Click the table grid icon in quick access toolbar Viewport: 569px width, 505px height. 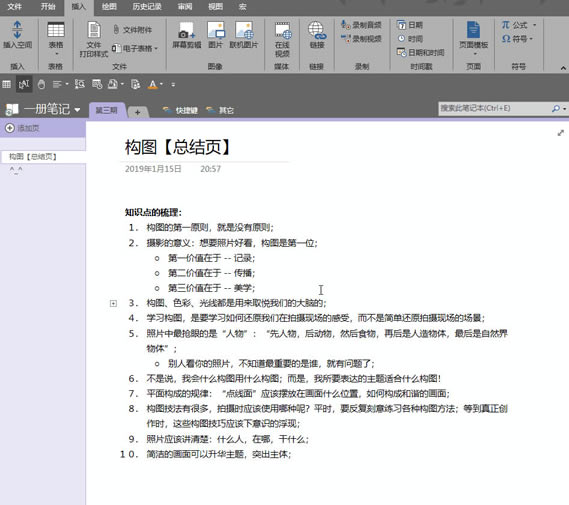(7, 85)
